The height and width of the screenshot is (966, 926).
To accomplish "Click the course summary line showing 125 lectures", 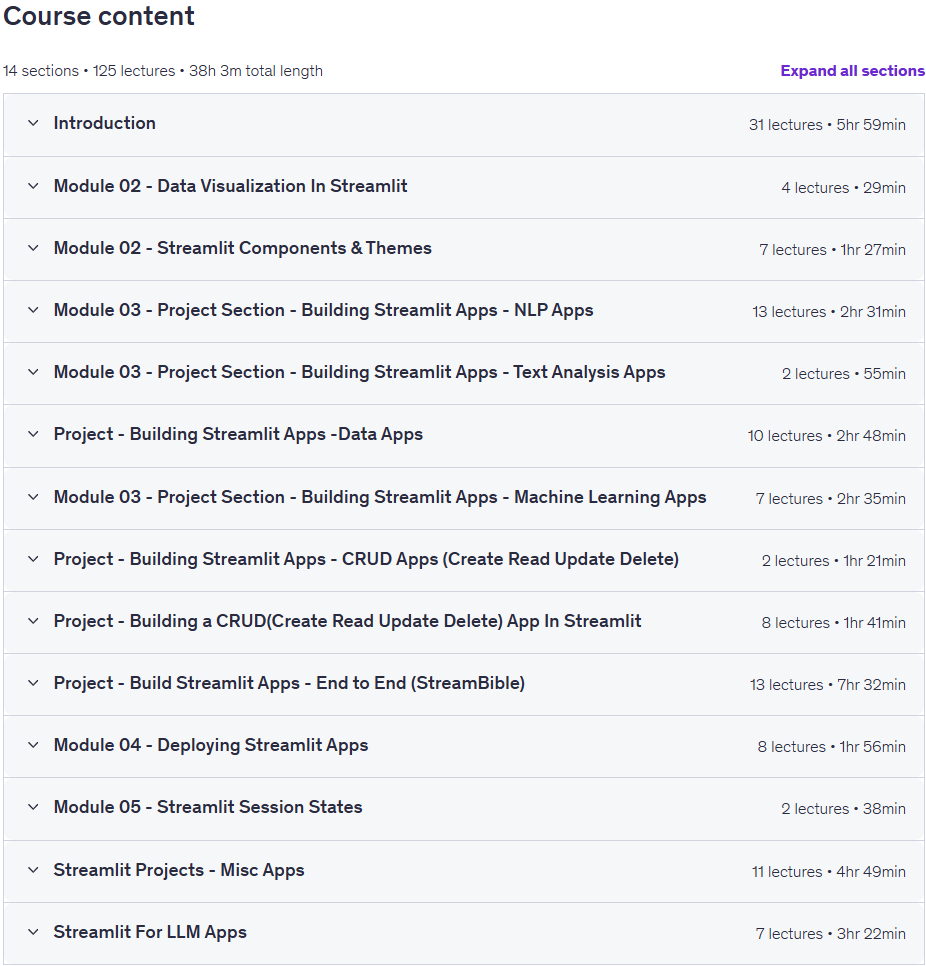I will (x=163, y=71).
